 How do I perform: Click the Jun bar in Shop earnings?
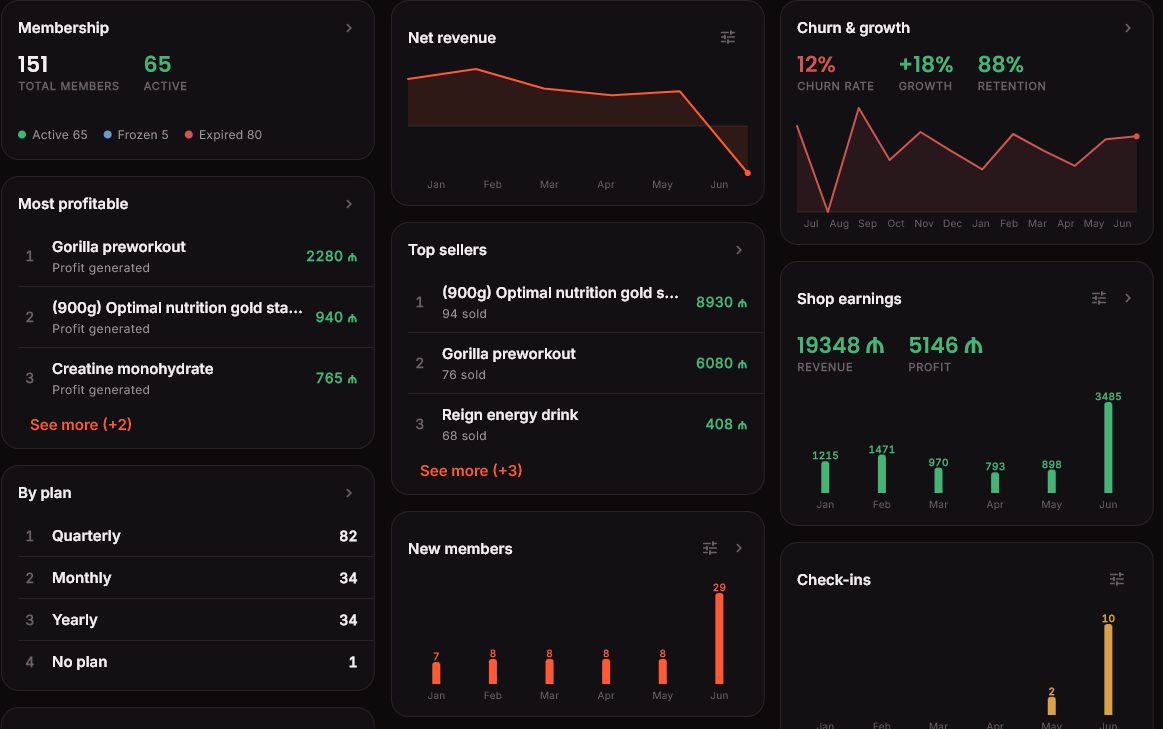(1108, 448)
